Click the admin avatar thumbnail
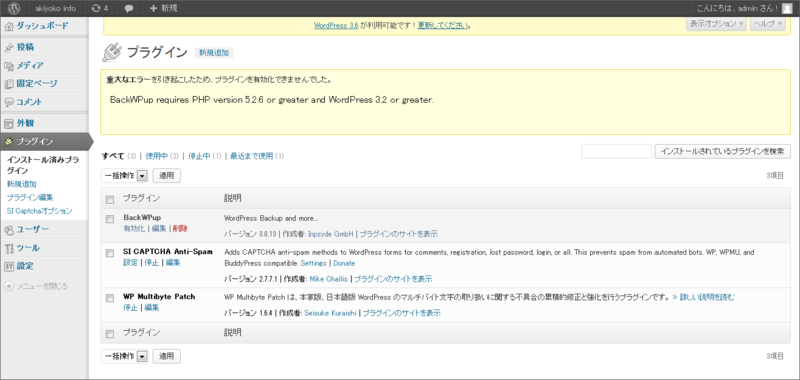This screenshot has height=380, width=800. click(787, 8)
